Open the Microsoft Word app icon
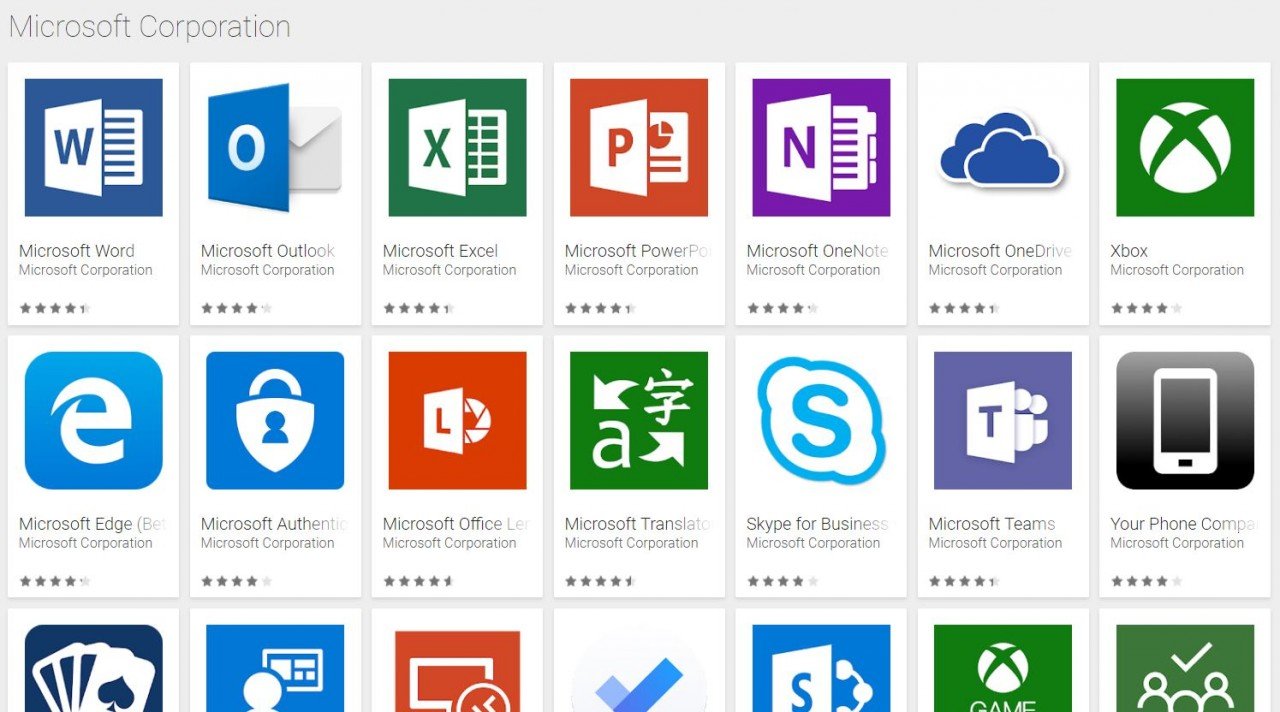 (x=93, y=148)
